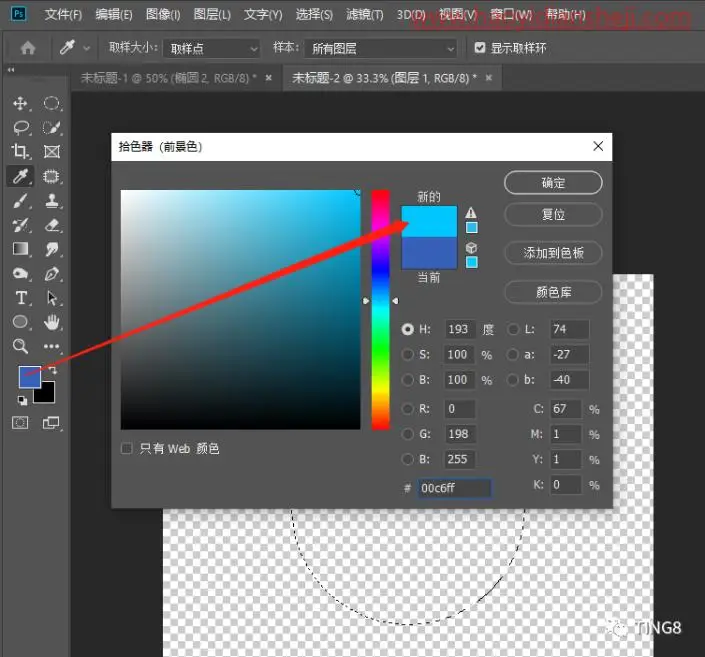Click the not-web-safe cube icon
The image size is (705, 657).
[x=471, y=248]
